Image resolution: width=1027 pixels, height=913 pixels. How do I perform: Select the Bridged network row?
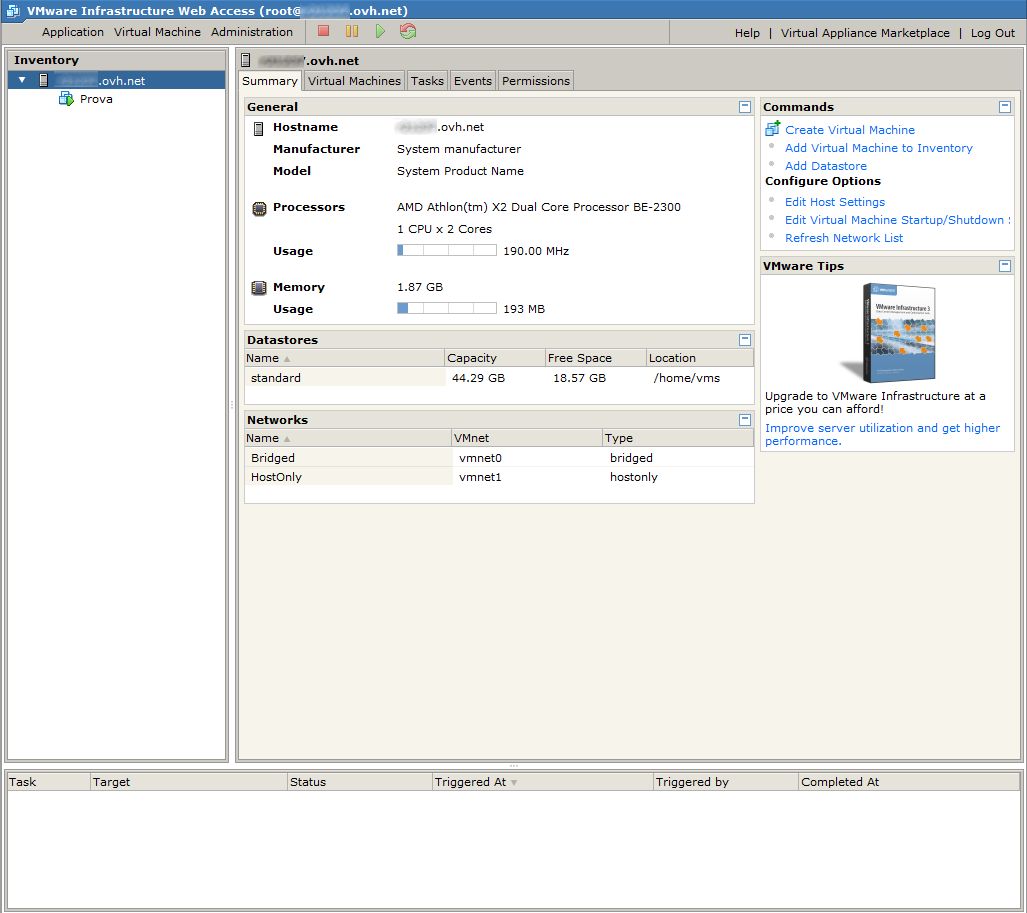pyautogui.click(x=498, y=458)
